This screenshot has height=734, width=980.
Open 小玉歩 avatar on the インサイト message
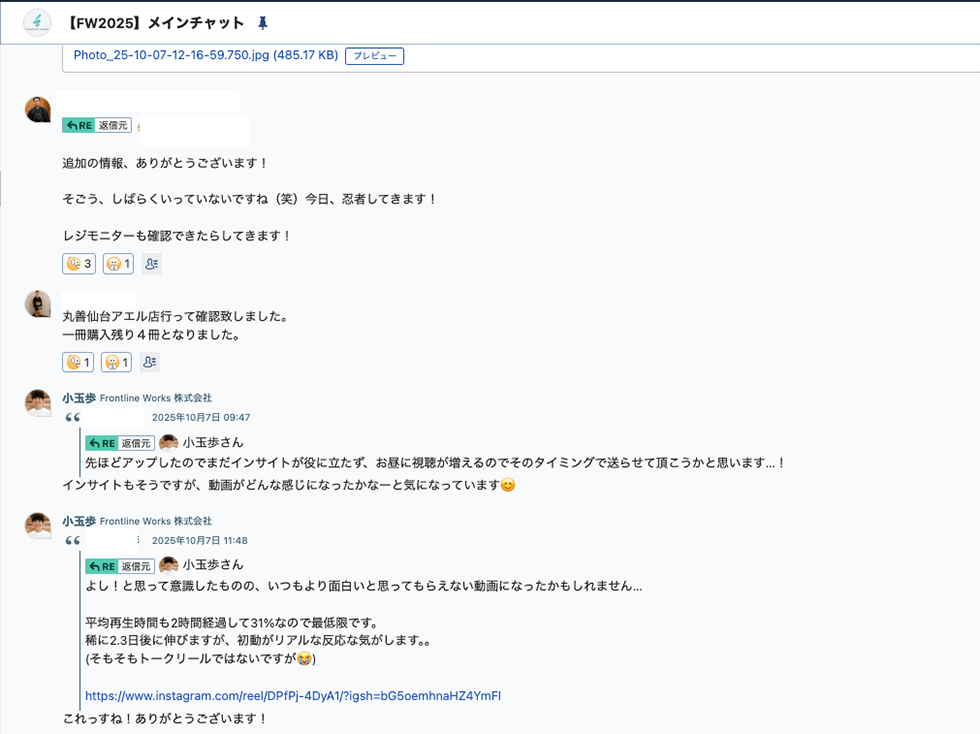point(38,402)
